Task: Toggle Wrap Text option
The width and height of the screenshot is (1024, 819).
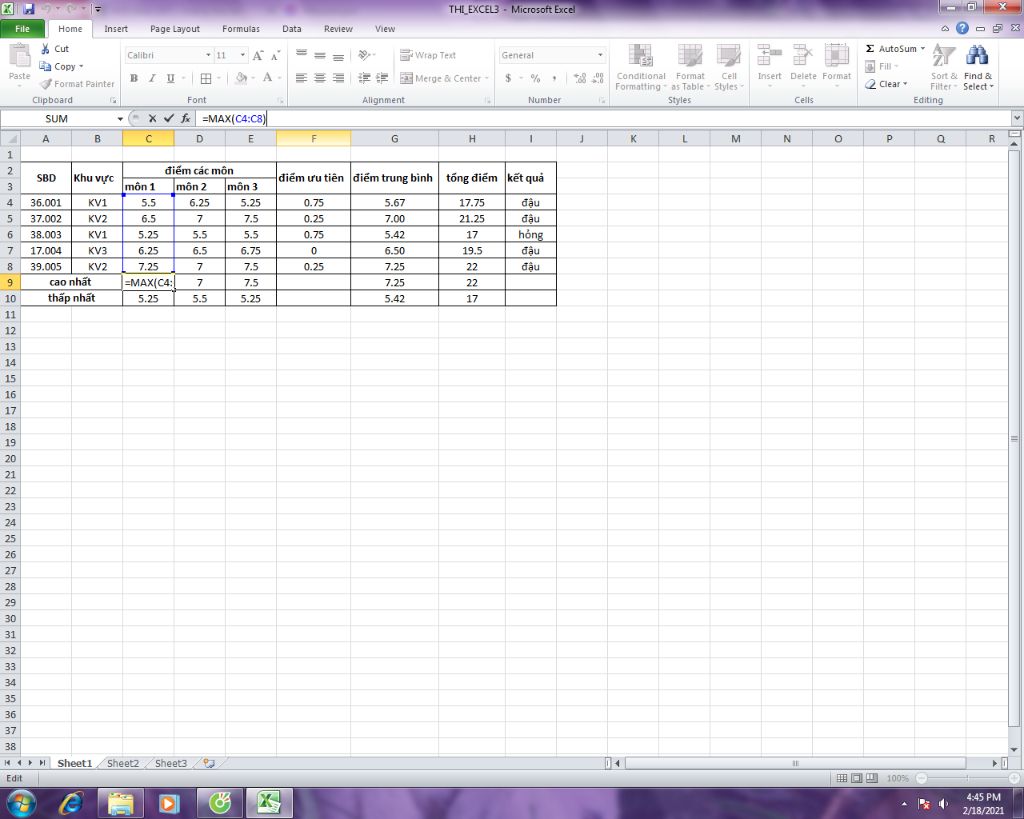Action: (x=428, y=56)
